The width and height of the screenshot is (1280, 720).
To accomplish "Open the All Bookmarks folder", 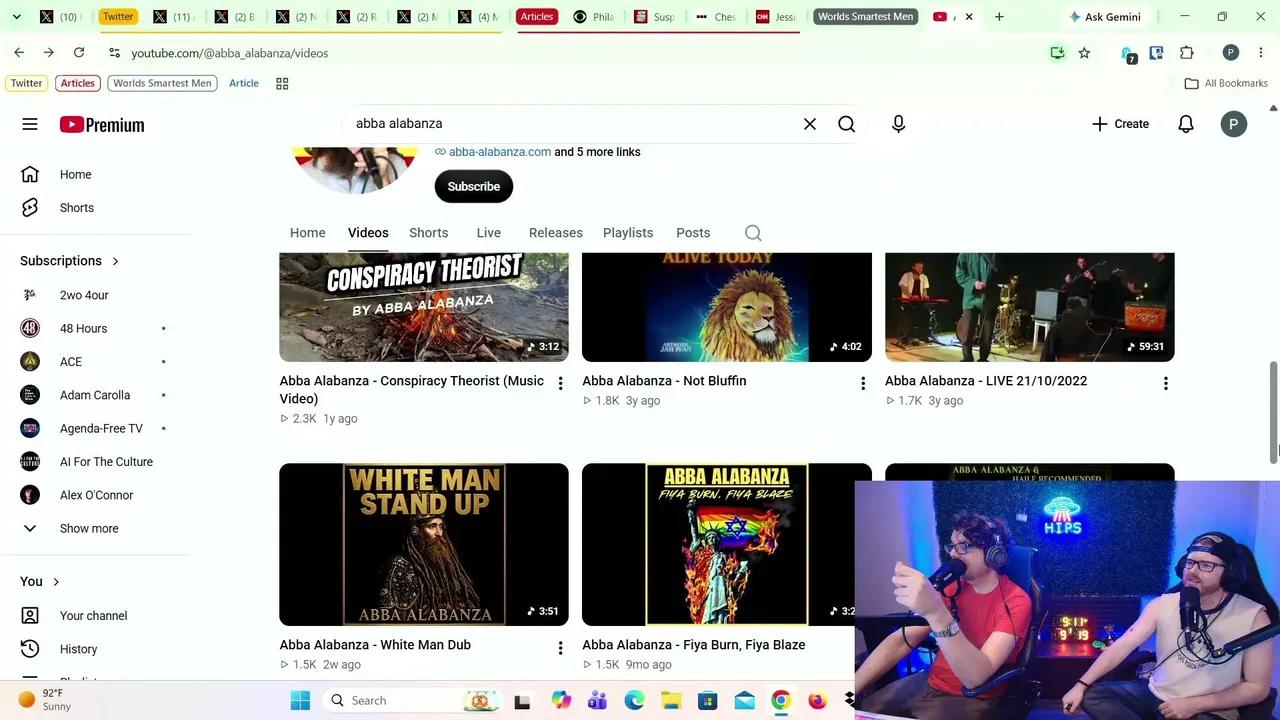I will click(x=1226, y=83).
